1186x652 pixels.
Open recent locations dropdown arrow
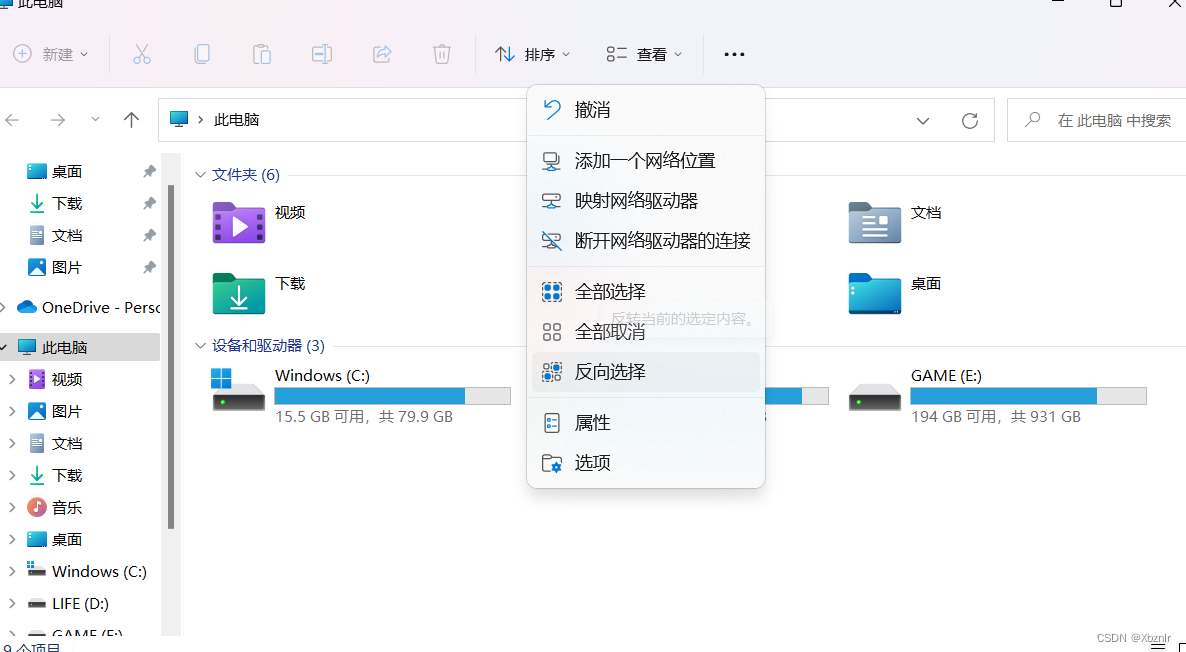tap(95, 120)
